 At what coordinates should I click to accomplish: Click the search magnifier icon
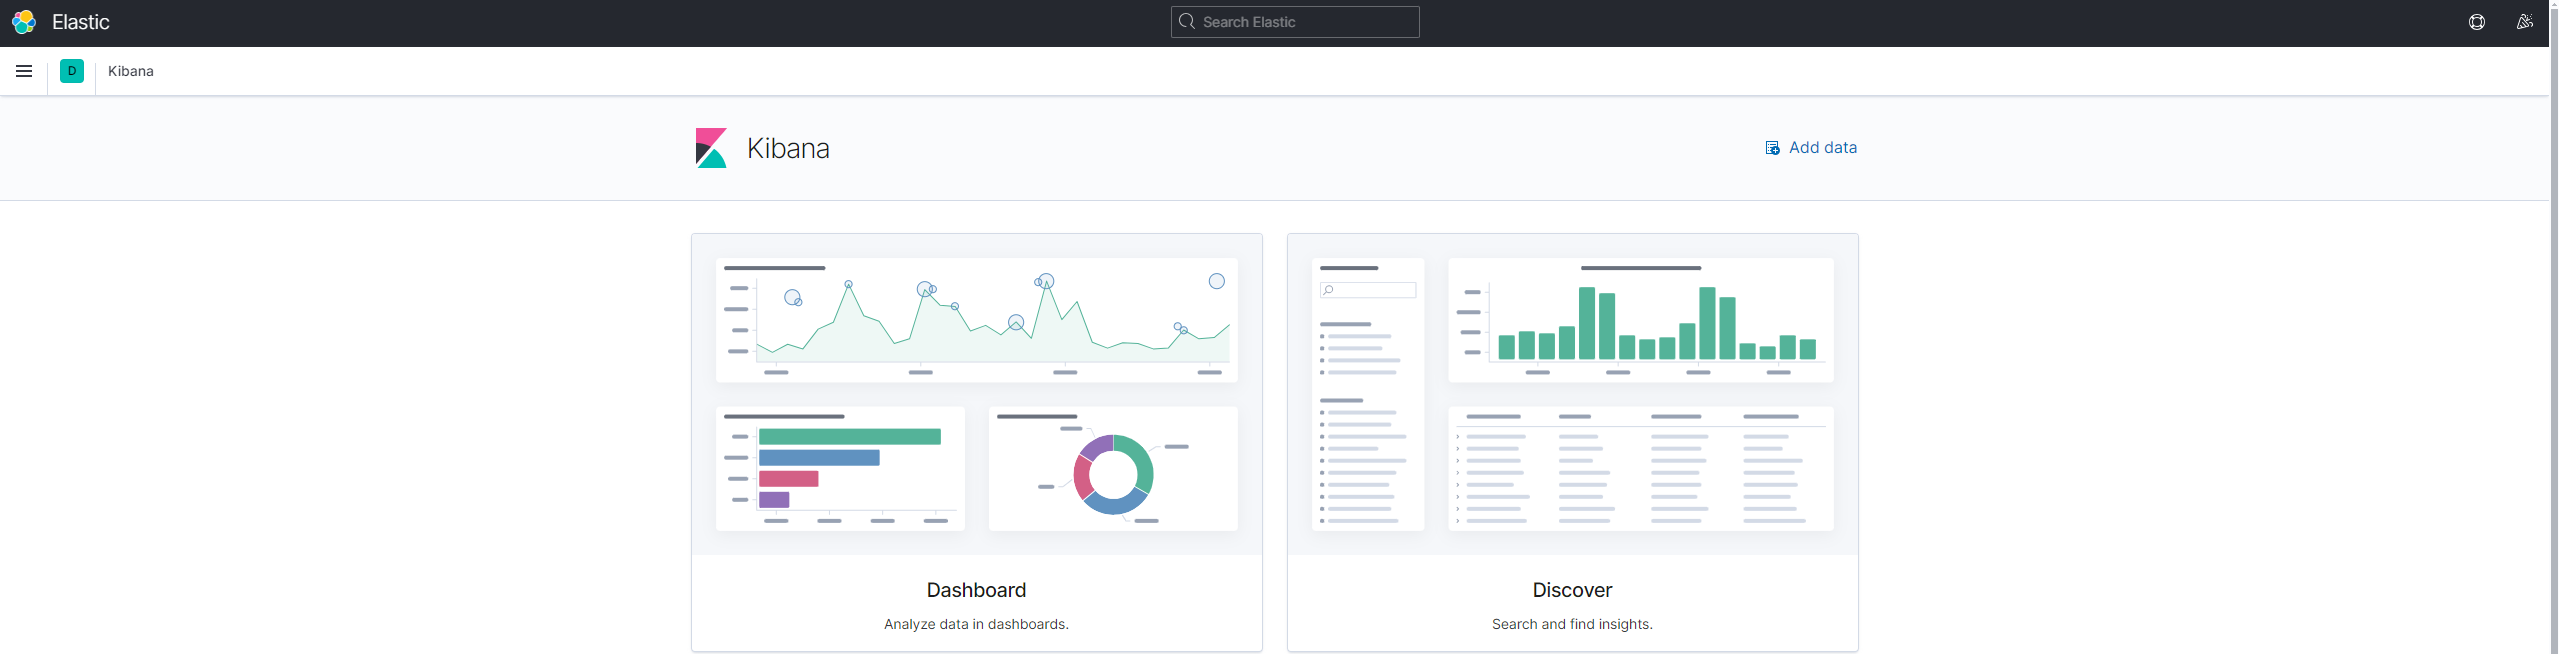point(1187,21)
